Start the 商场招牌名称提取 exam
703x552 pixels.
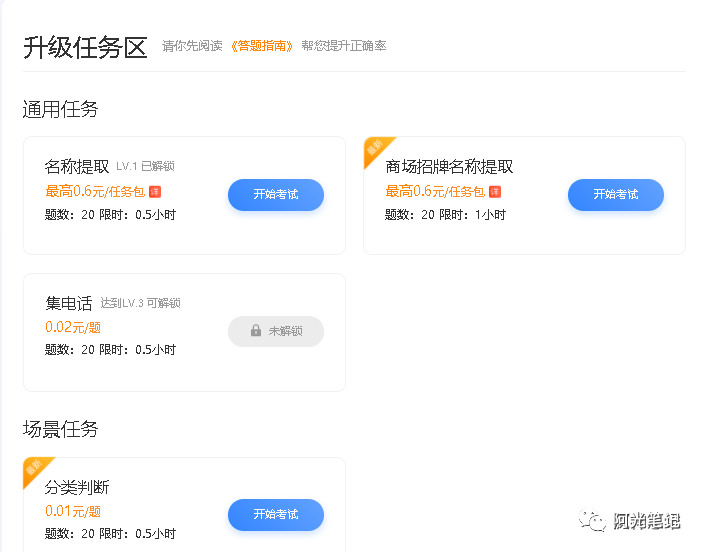(615, 194)
